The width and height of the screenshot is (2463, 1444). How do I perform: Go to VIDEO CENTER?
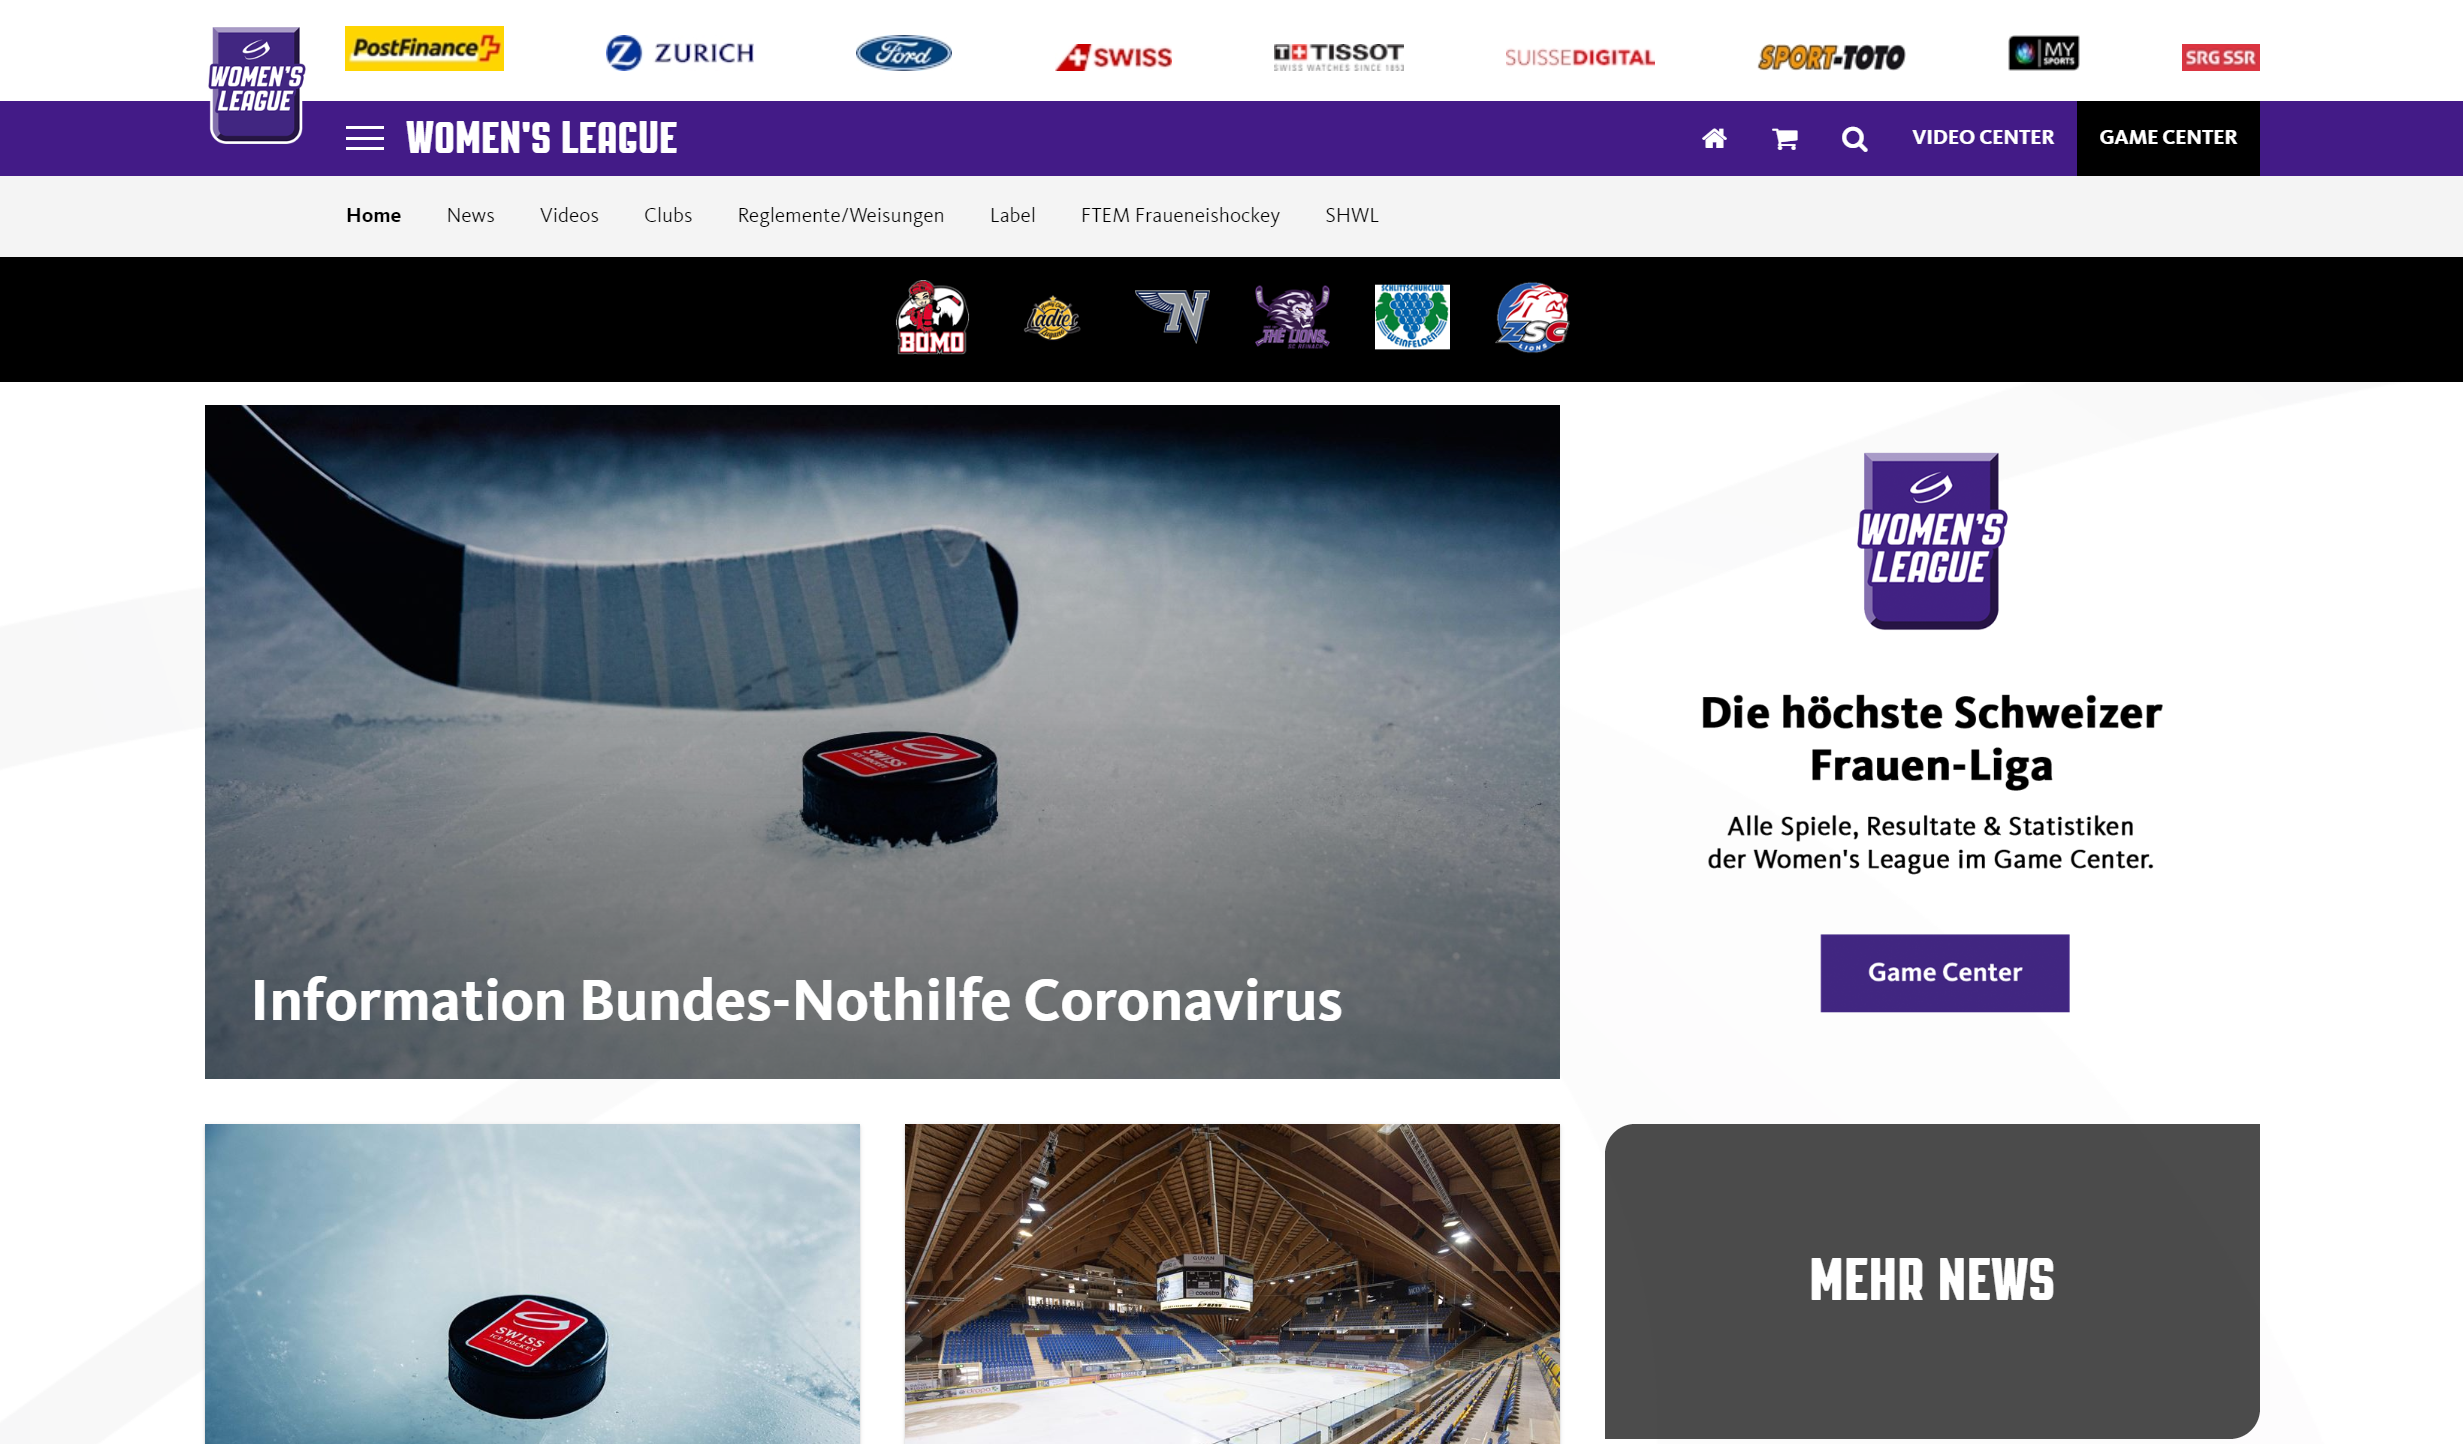pyautogui.click(x=1983, y=137)
